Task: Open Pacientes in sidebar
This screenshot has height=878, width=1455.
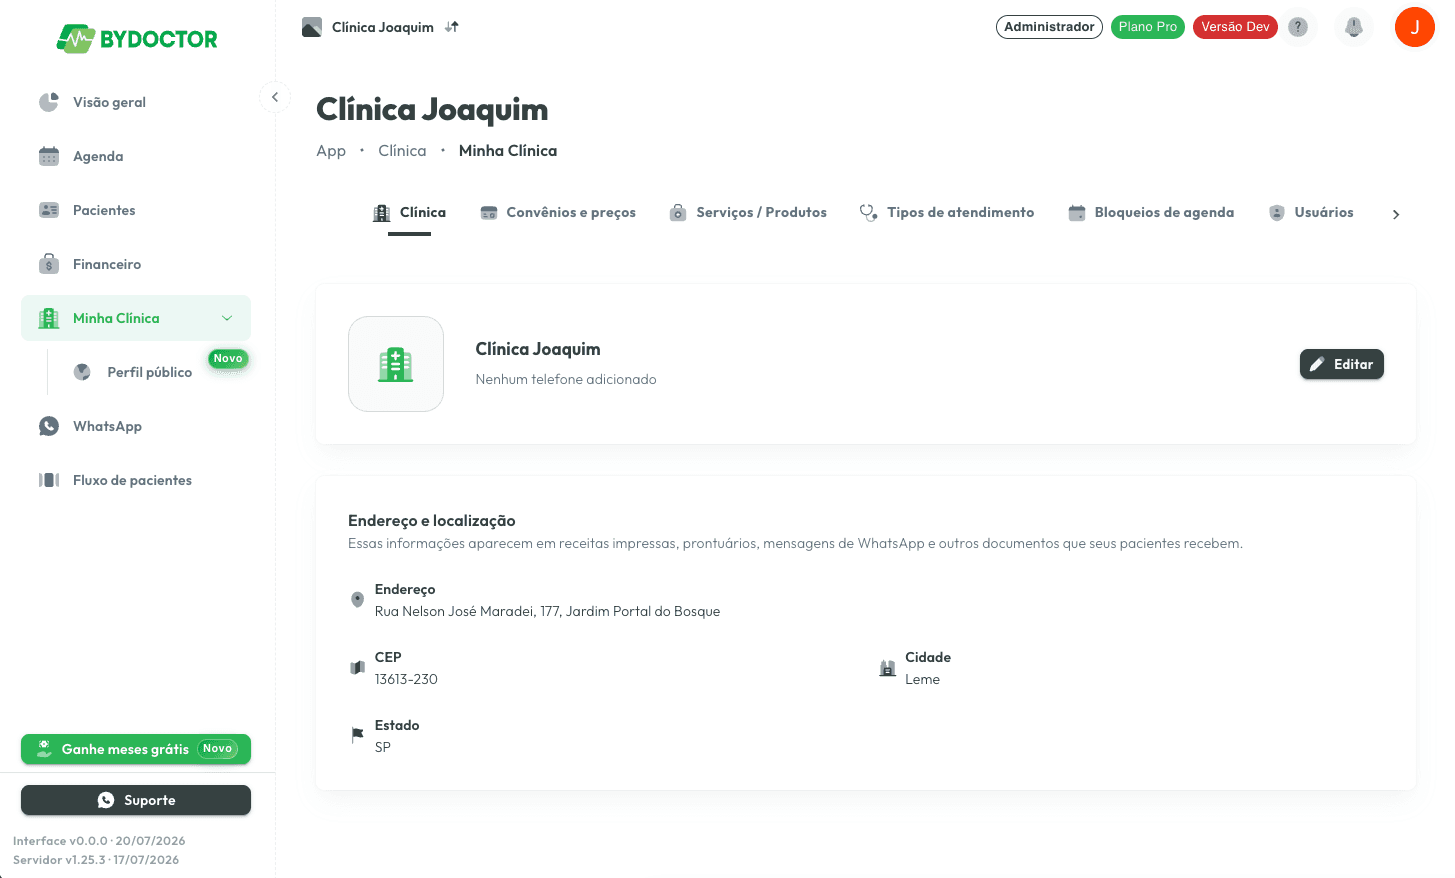Action: 136,210
